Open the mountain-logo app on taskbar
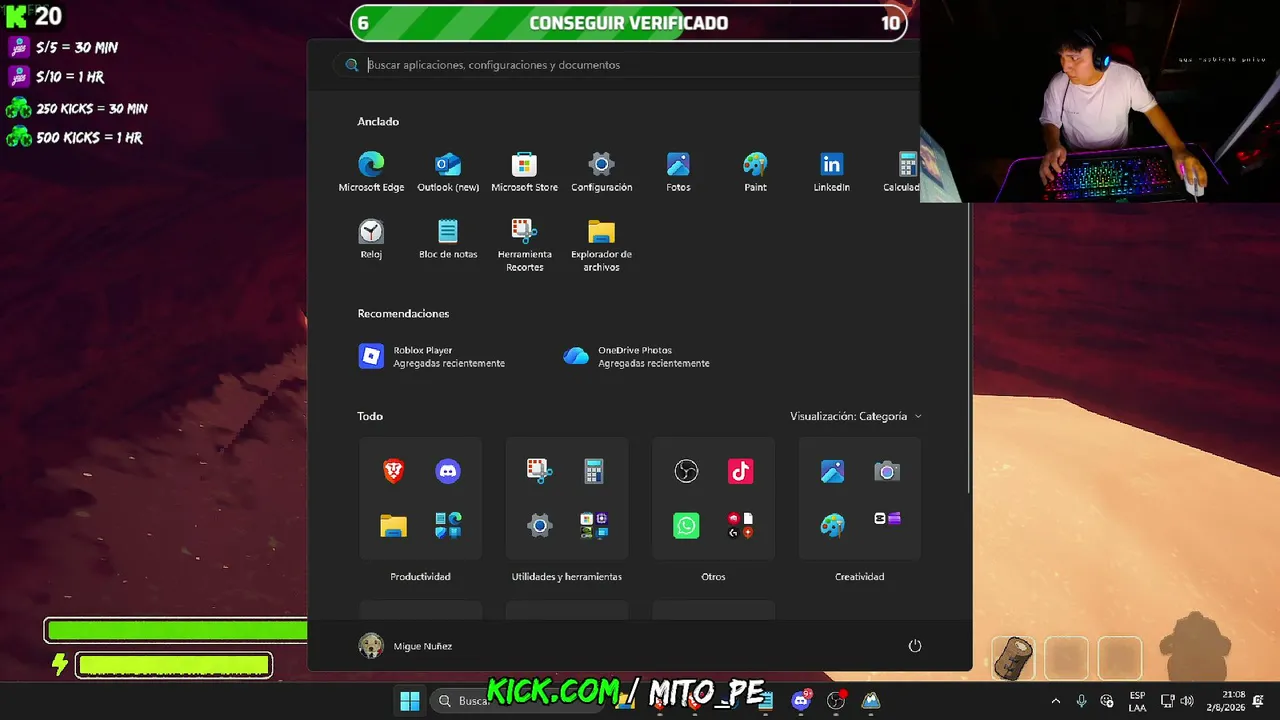Viewport: 1280px width, 720px height. (x=871, y=701)
